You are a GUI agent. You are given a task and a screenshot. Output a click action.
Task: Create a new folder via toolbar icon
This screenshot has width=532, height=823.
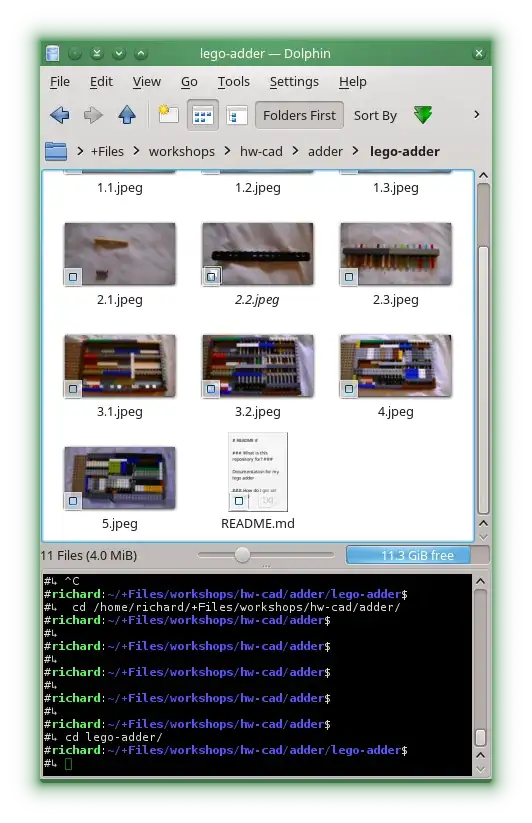click(x=168, y=114)
